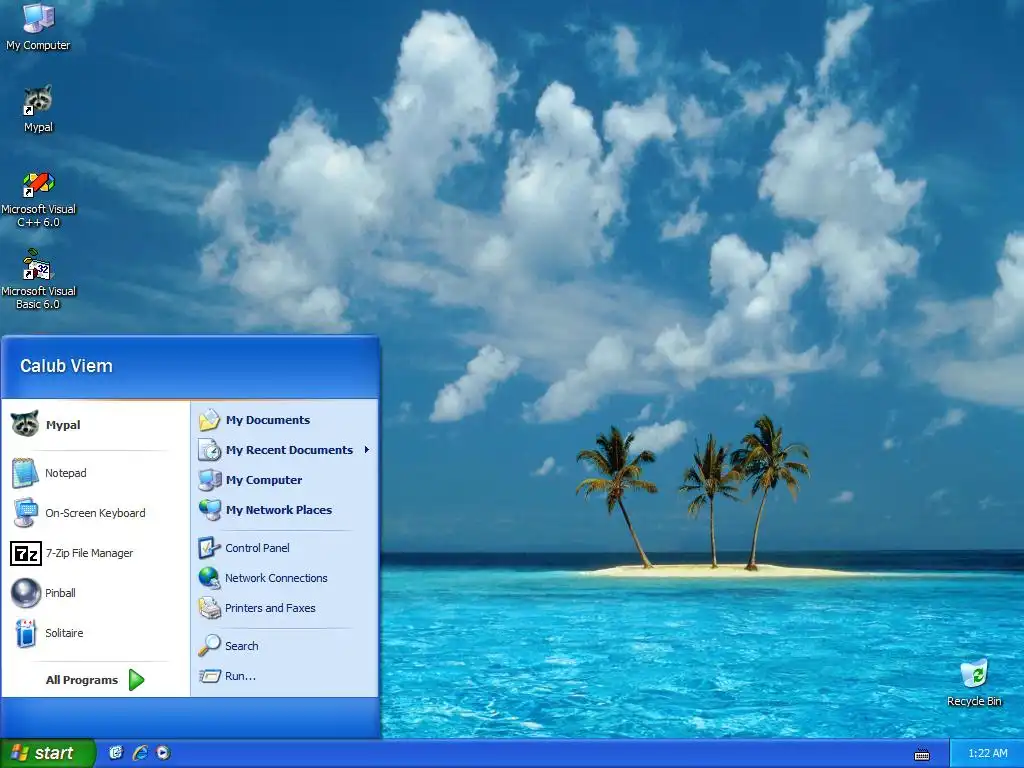Click the green start button
Screen dimensions: 1024x768
click(x=48, y=753)
